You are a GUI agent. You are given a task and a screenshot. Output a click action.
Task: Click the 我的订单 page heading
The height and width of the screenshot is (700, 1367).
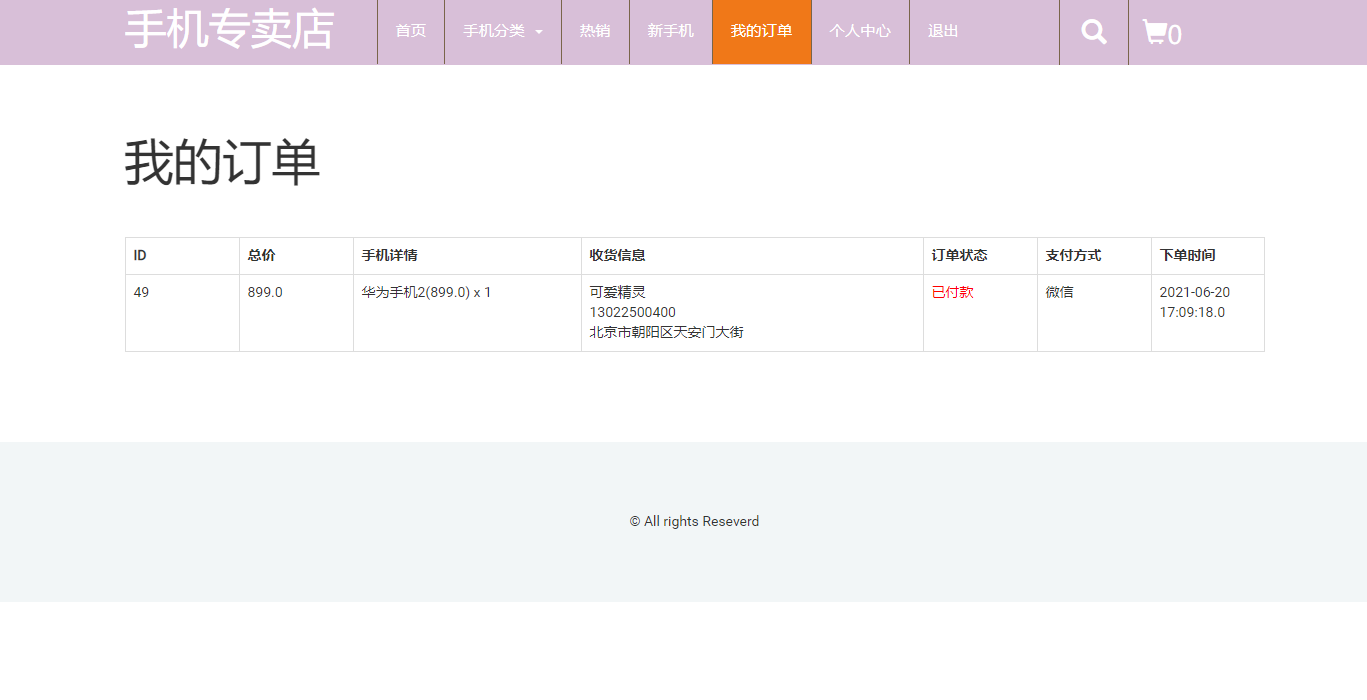pos(222,163)
